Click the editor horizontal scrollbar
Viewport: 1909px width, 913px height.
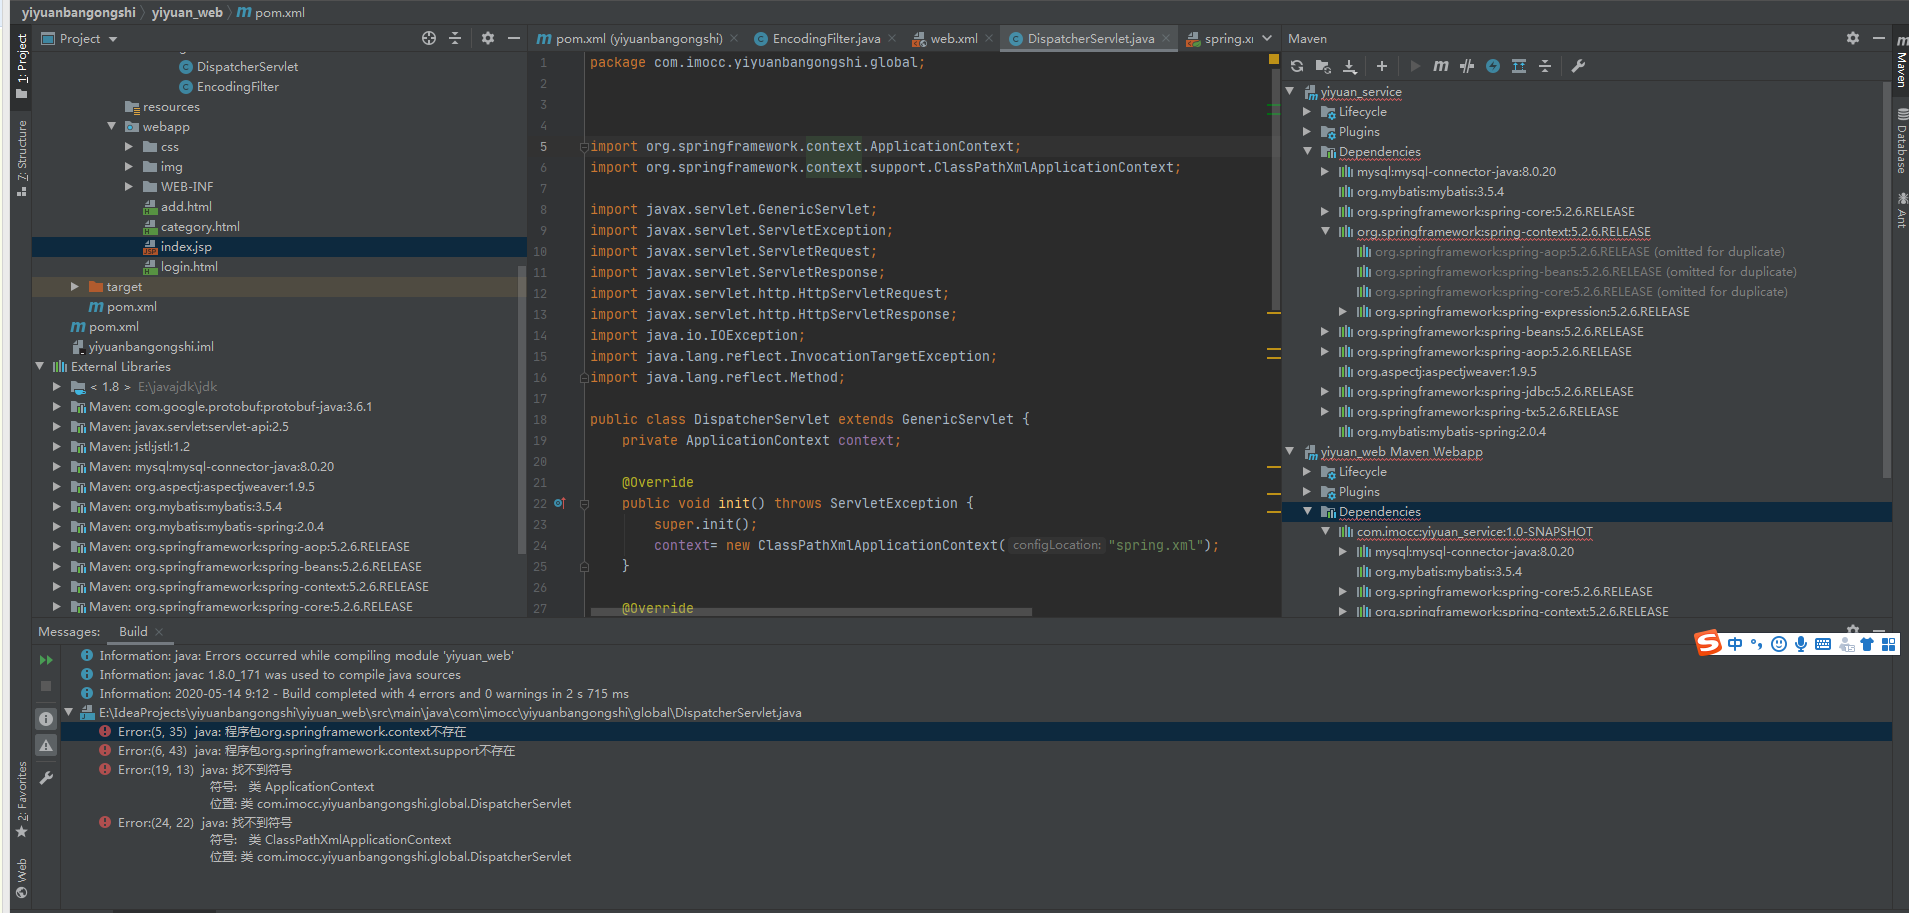click(810, 612)
